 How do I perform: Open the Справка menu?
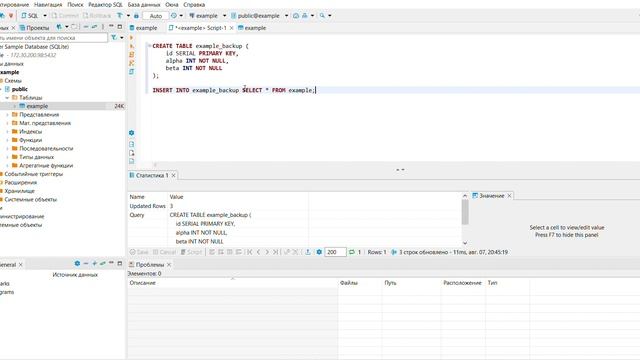click(194, 4)
